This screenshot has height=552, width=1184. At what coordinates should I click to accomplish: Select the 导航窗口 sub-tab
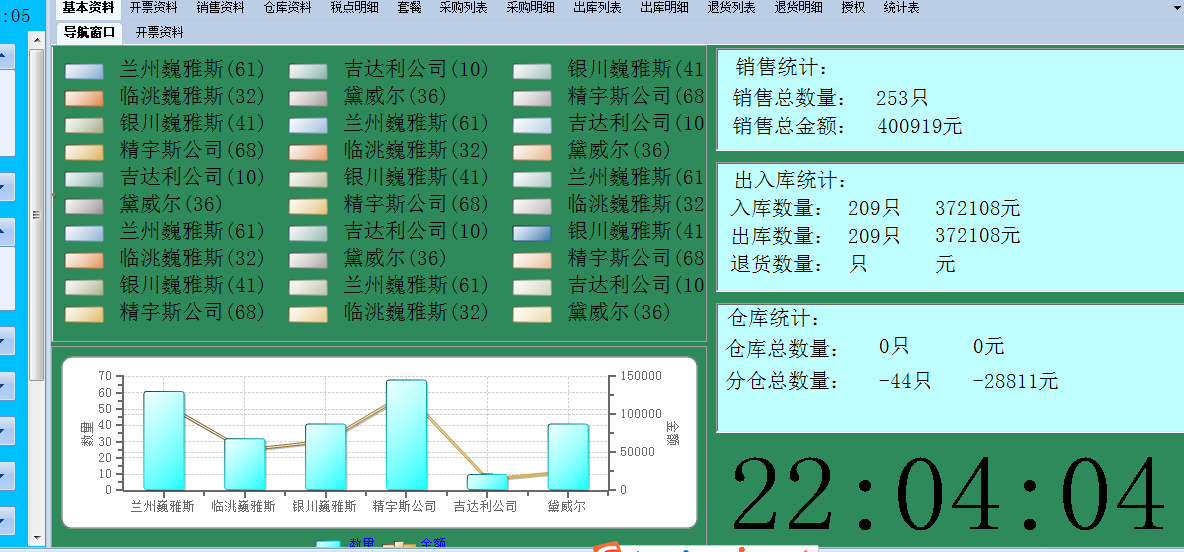[89, 32]
